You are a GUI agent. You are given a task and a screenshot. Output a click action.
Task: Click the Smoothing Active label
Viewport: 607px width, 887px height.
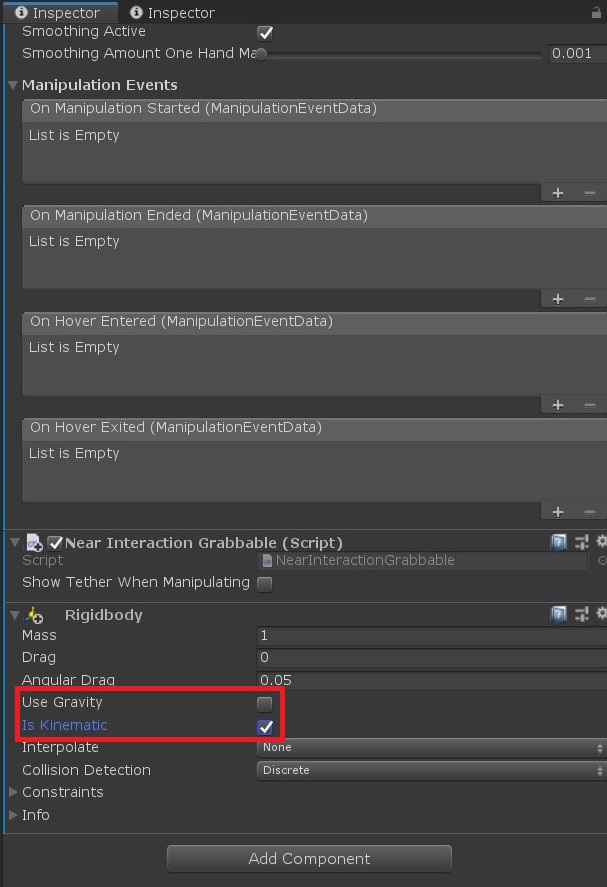84,32
